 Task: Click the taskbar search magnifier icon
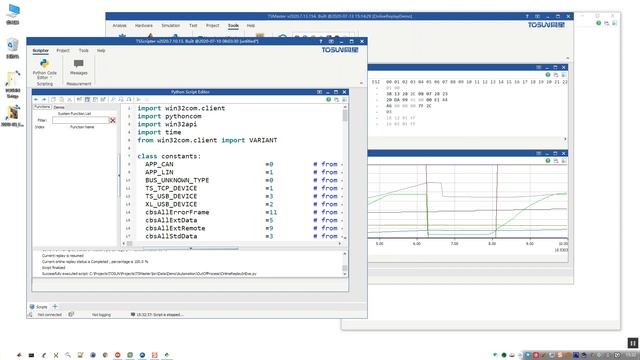68,355
